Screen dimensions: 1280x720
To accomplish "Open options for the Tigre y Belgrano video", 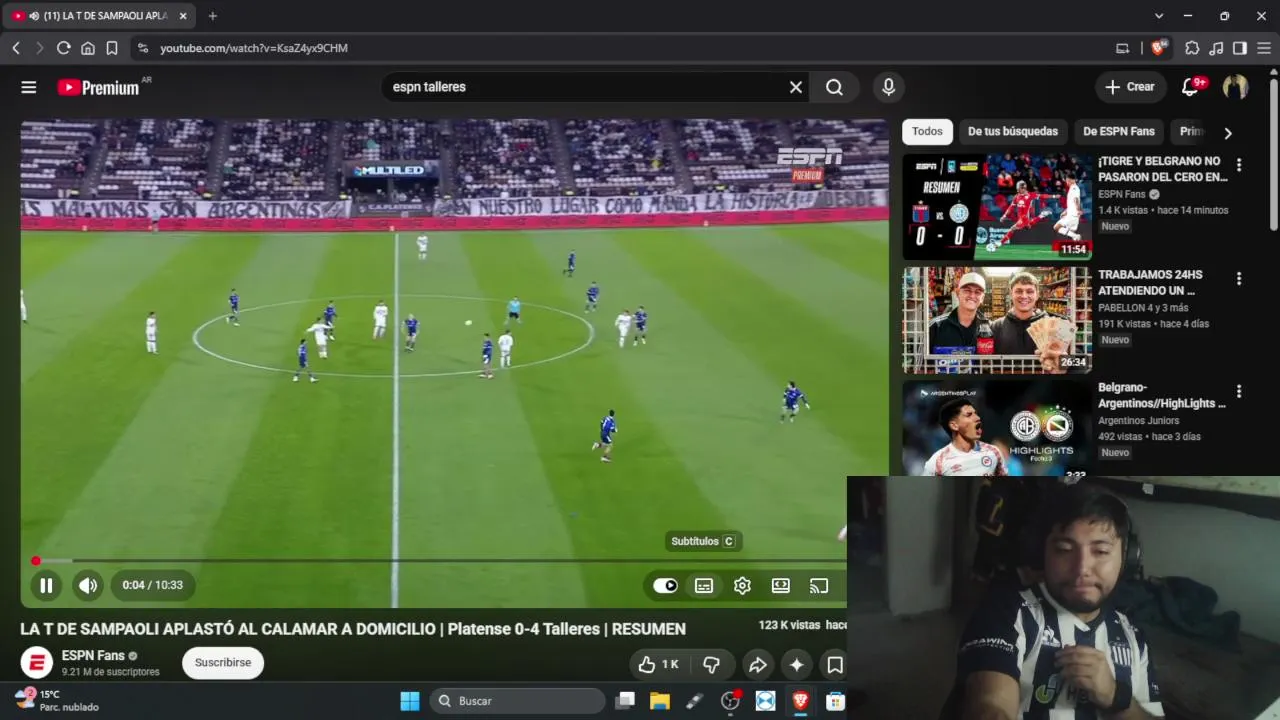I will coord(1239,165).
